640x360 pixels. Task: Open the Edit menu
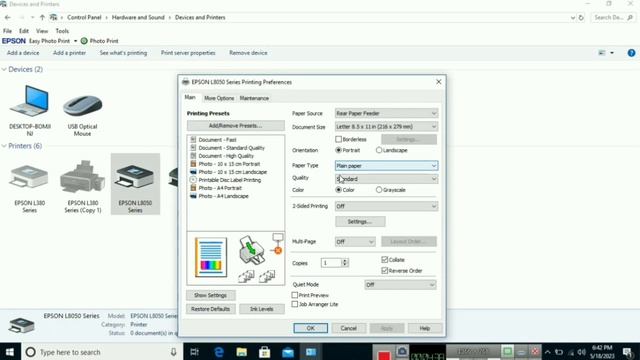[24, 31]
